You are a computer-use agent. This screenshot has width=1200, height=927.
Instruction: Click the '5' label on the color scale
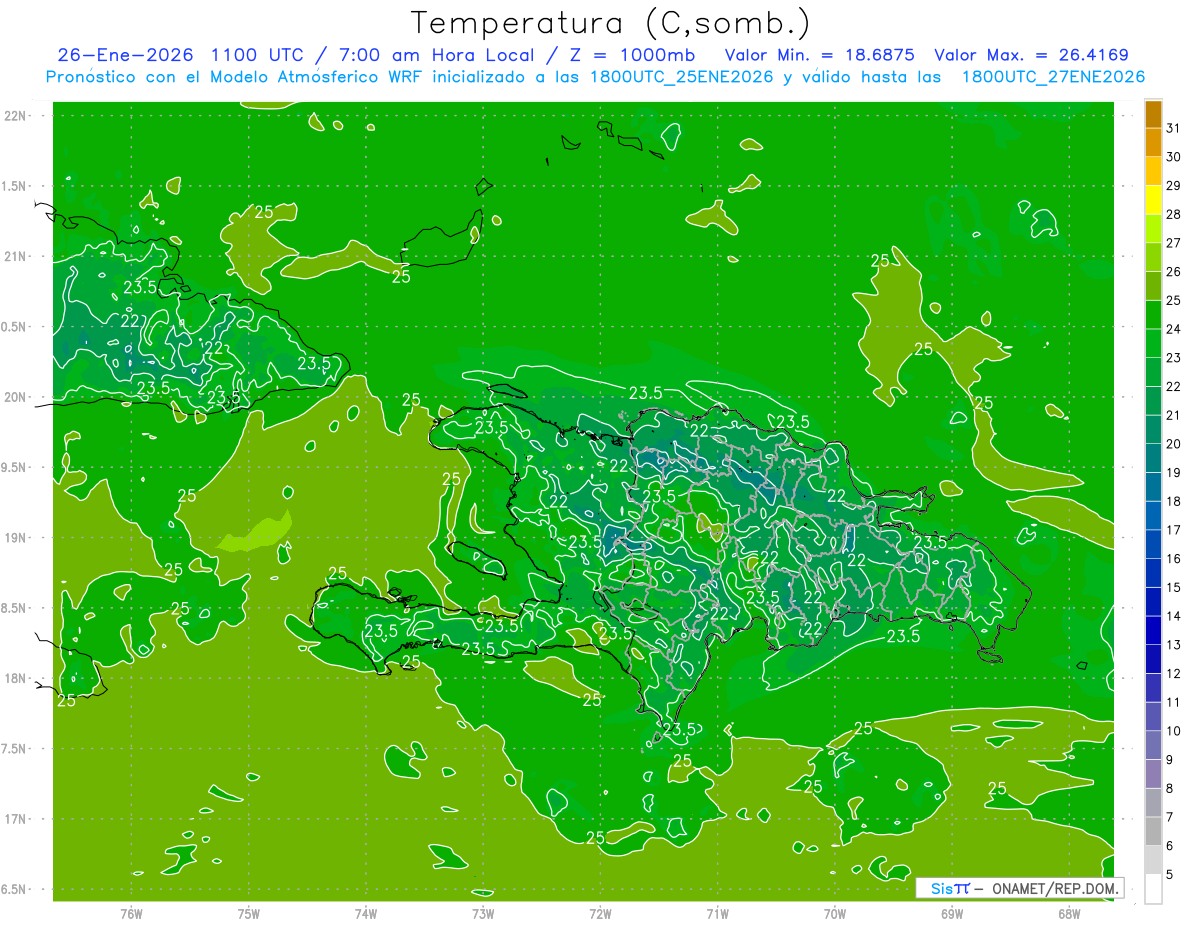point(1170,875)
